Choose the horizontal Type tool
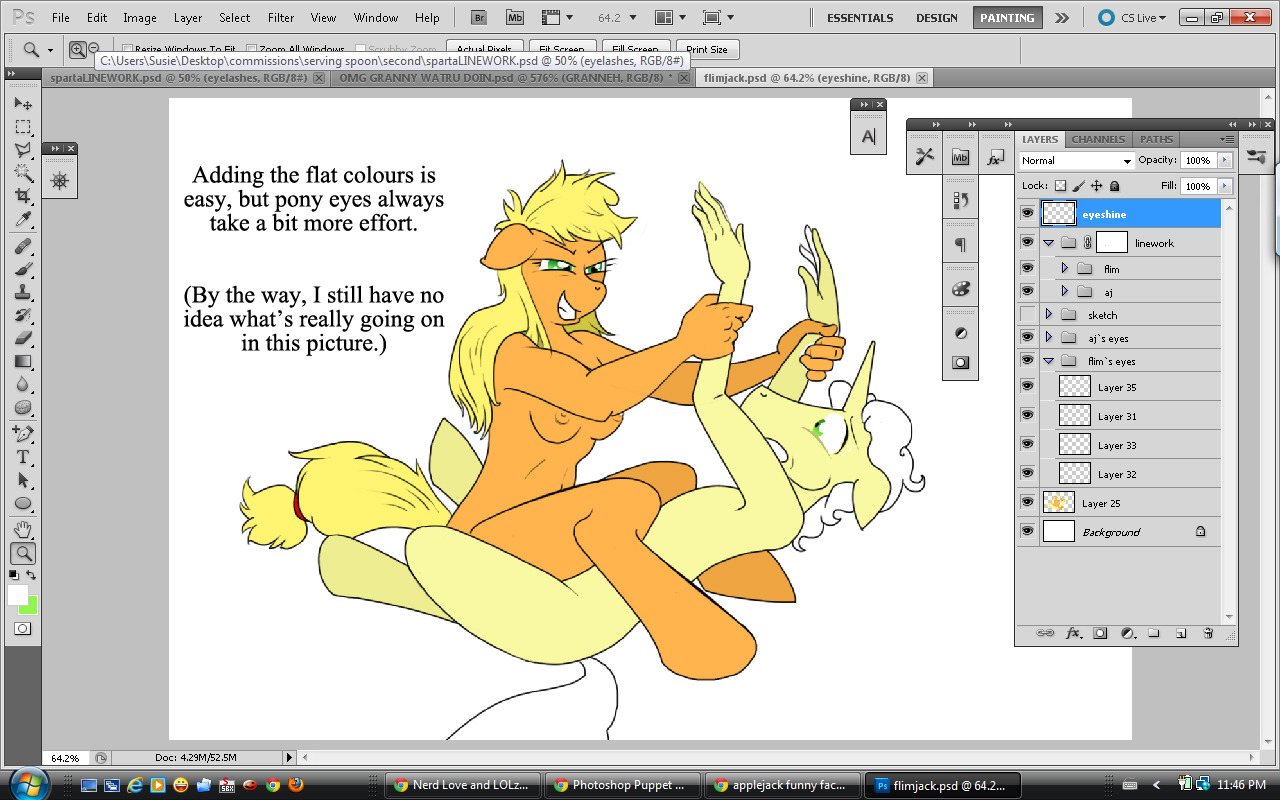Viewport: 1280px width, 800px height. (x=22, y=457)
